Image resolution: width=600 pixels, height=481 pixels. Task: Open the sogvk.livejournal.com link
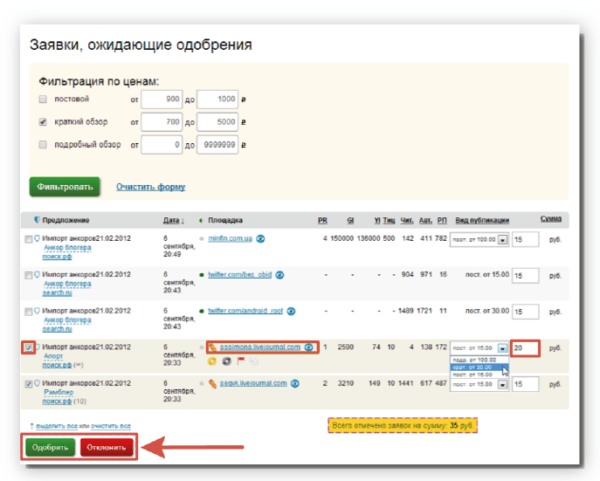(253, 383)
